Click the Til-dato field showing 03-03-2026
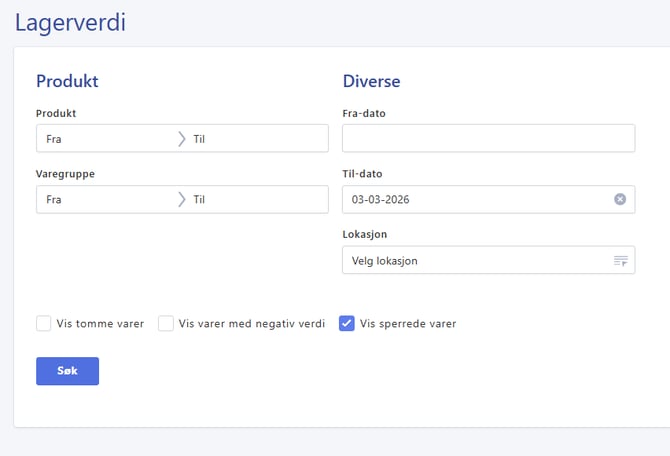 [x=470, y=199]
